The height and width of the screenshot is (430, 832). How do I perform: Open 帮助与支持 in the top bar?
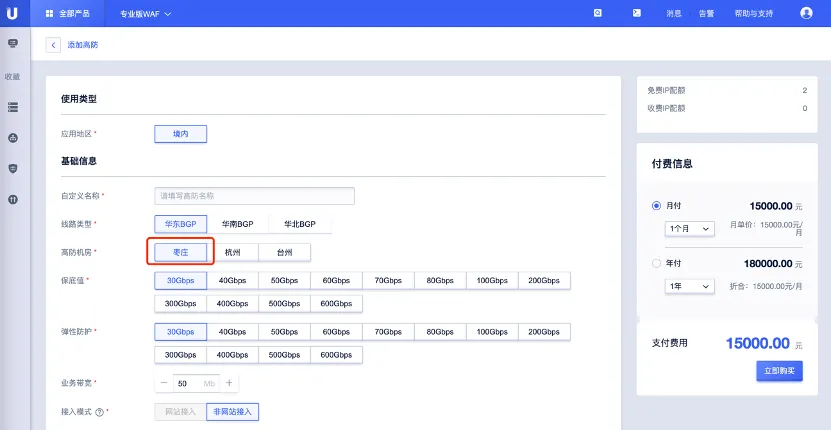click(753, 13)
